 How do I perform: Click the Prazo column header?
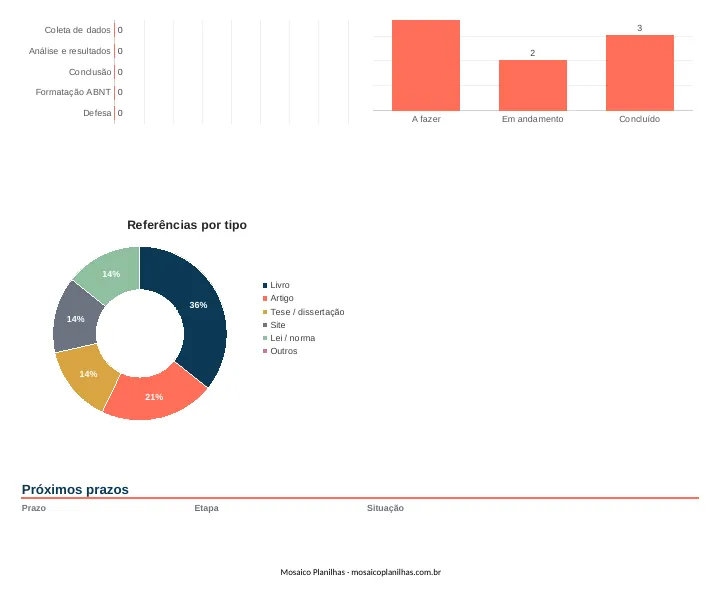33,508
